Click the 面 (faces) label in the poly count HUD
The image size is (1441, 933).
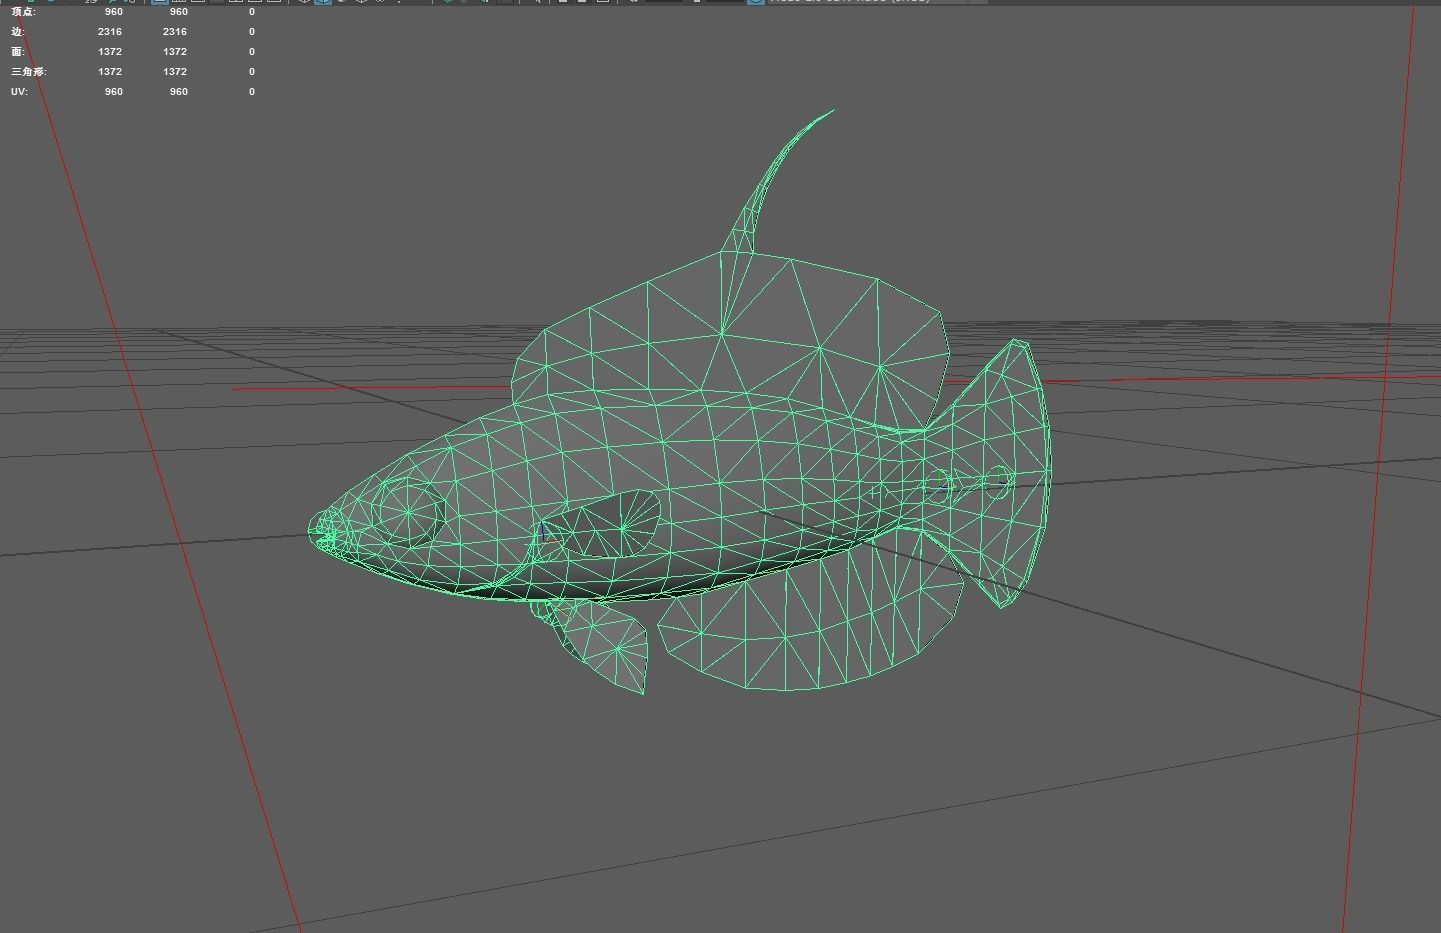pos(17,51)
